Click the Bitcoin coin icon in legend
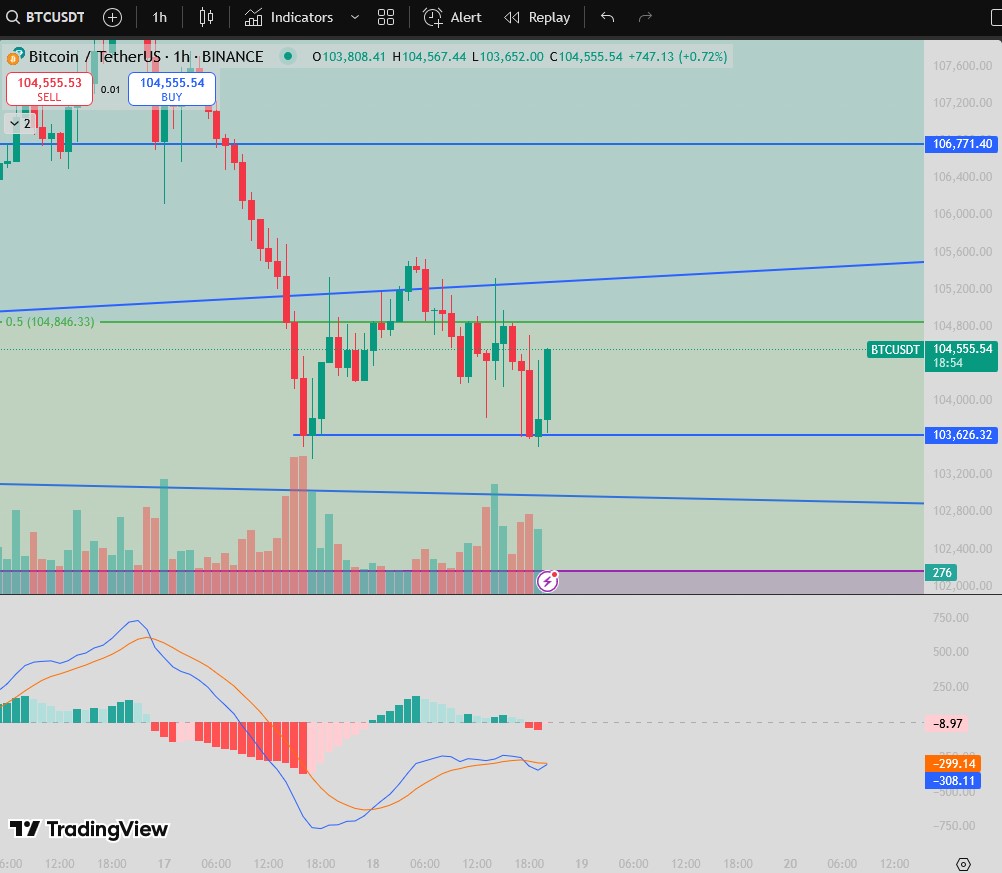 tap(15, 57)
